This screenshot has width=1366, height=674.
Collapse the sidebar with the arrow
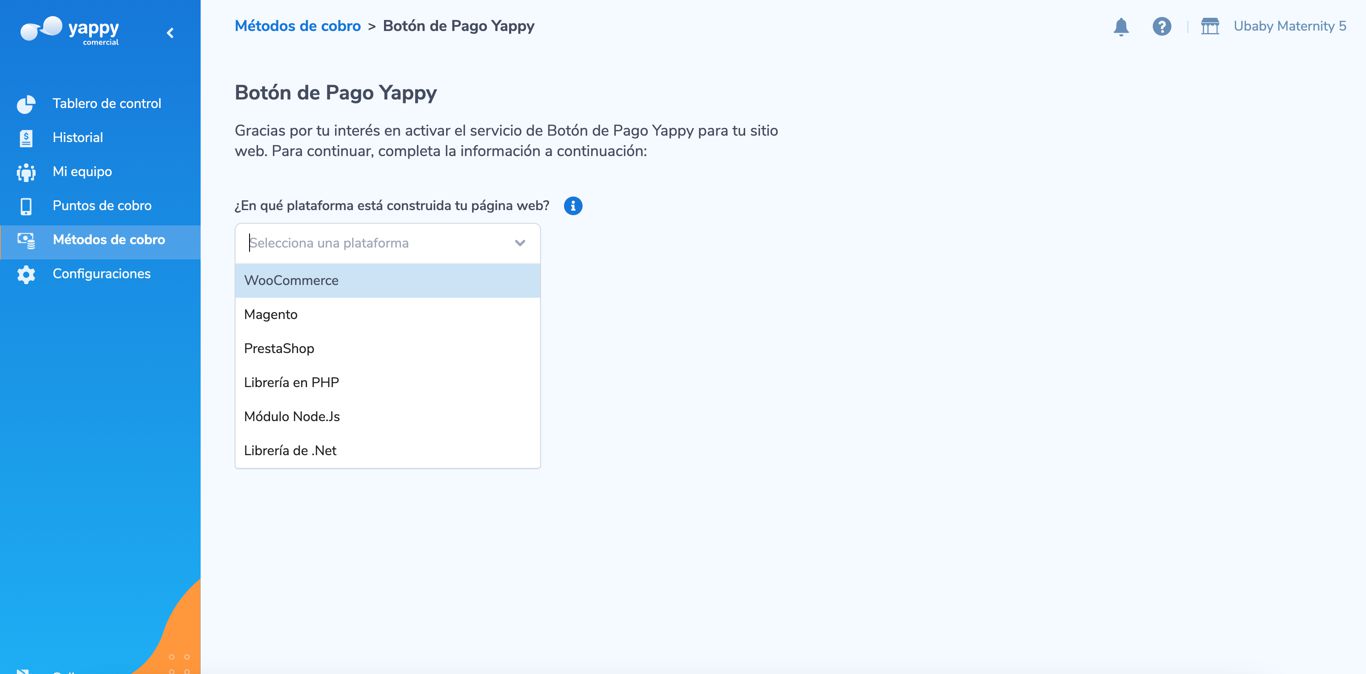pyautogui.click(x=170, y=33)
